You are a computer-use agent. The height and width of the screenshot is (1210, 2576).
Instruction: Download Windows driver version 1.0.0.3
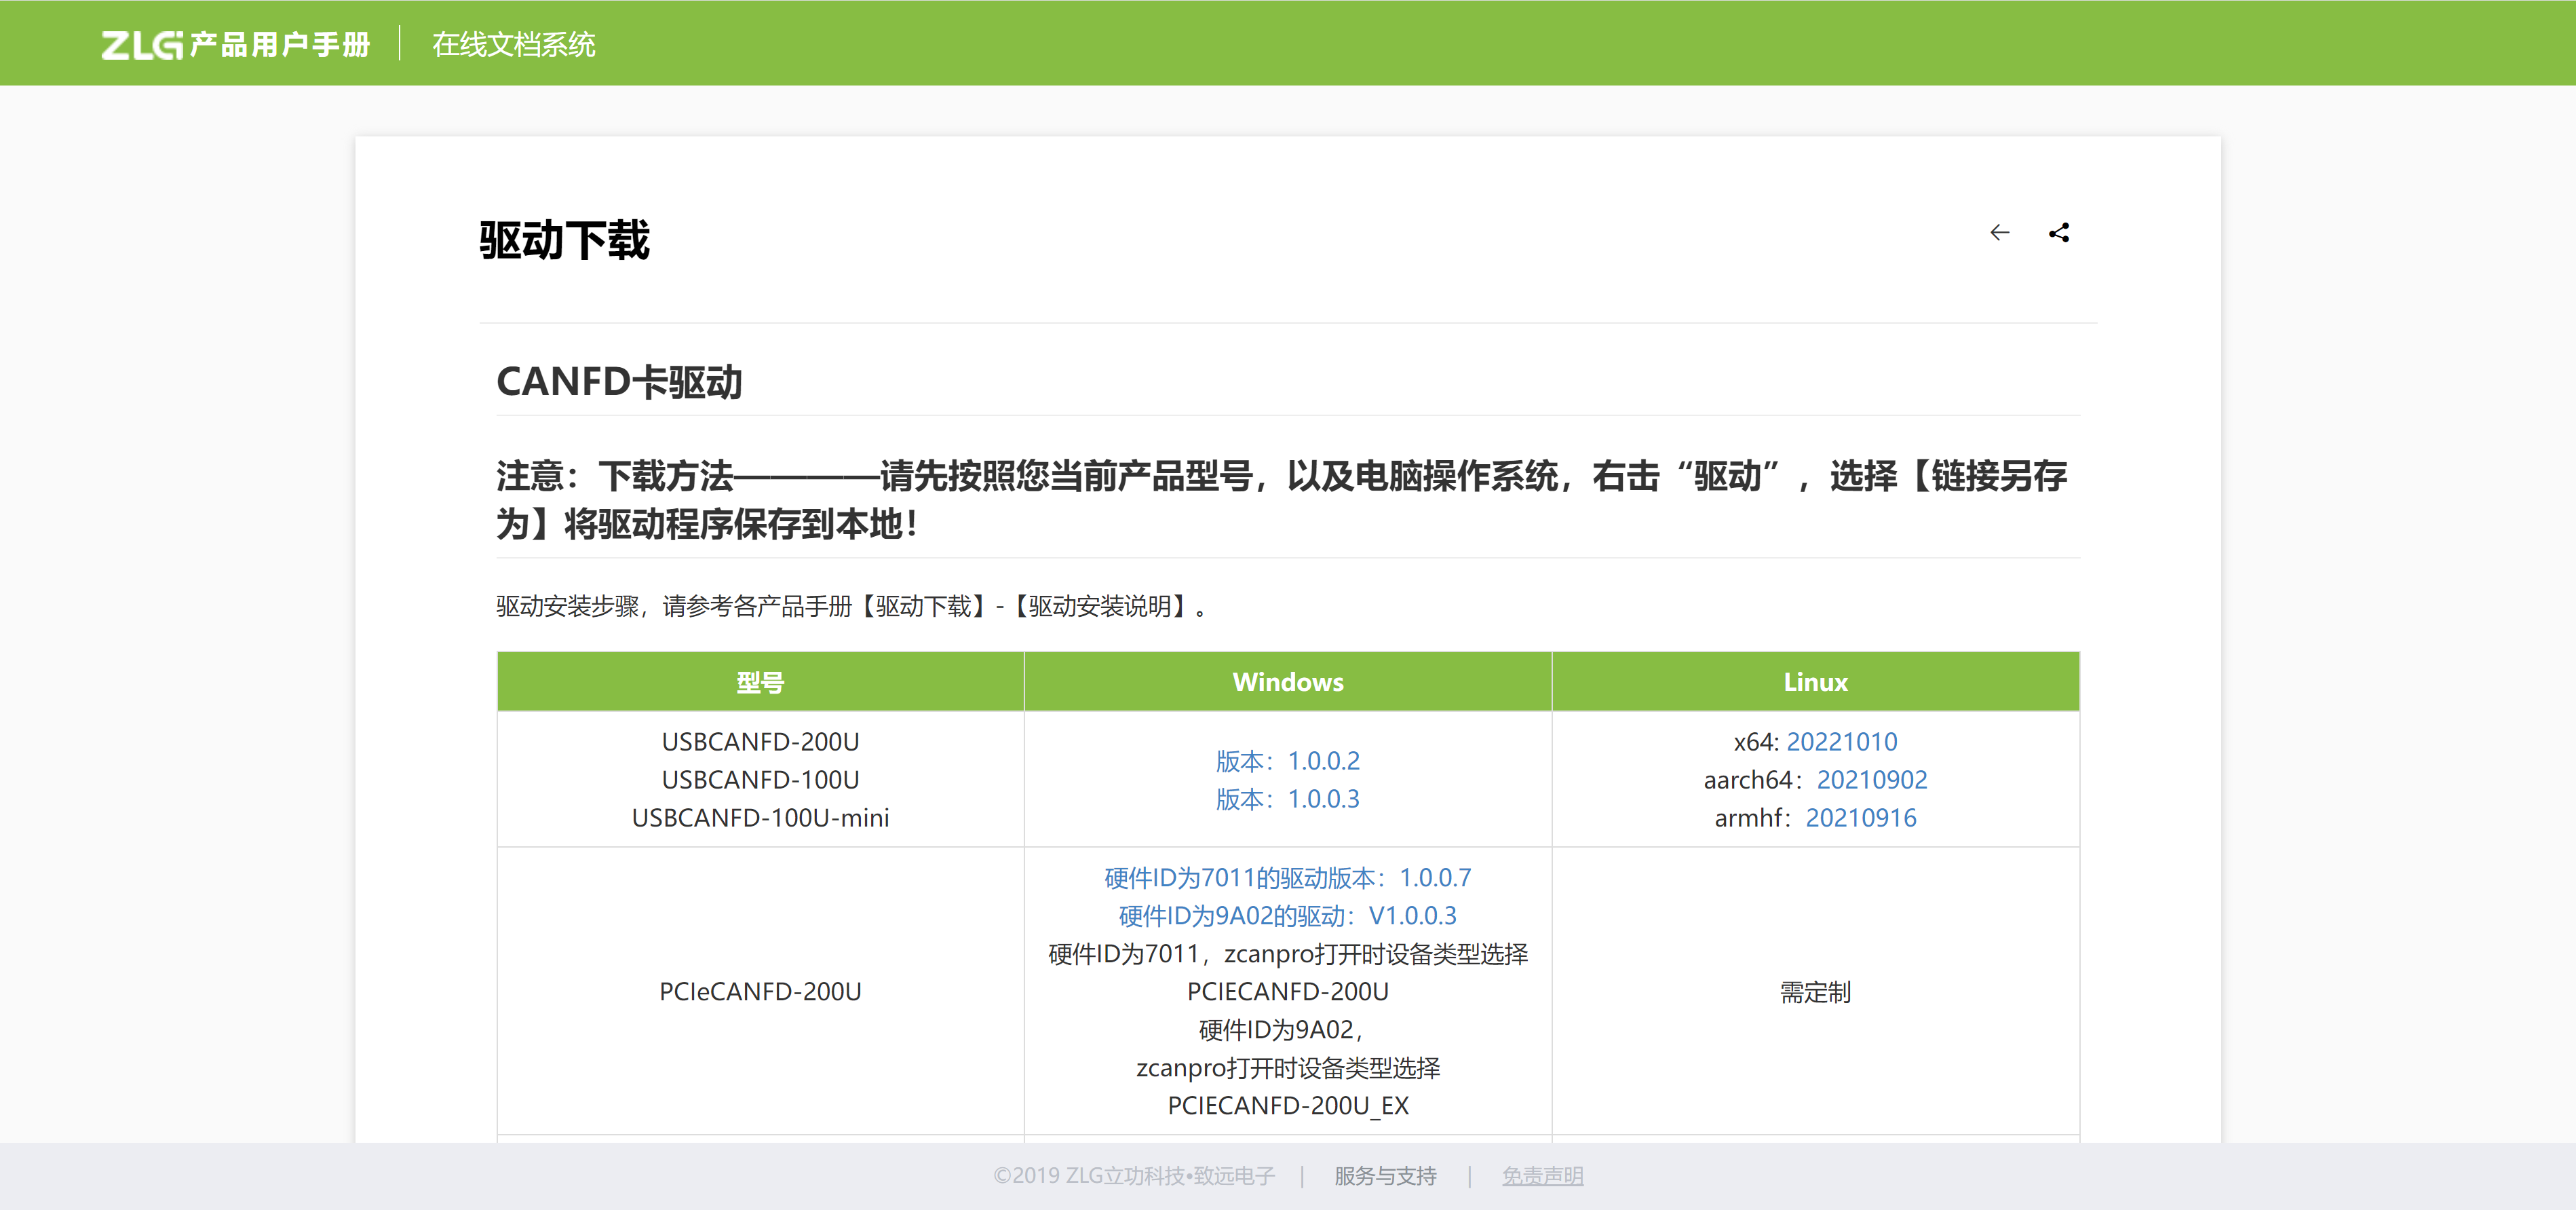pyautogui.click(x=1287, y=799)
